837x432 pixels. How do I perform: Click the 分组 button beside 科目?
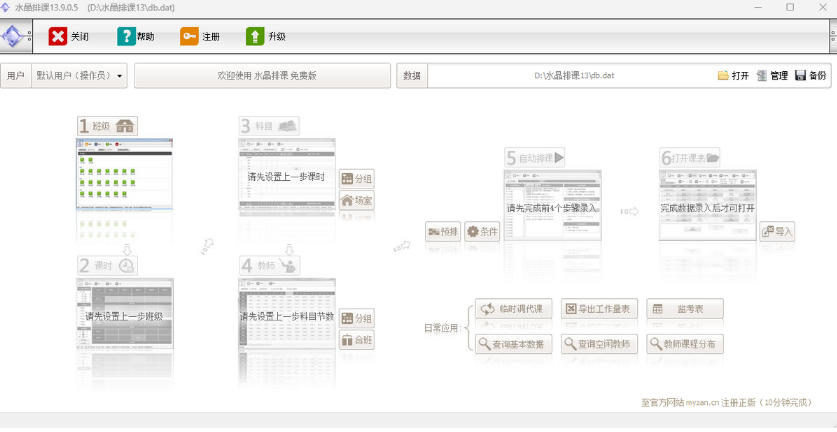point(357,178)
